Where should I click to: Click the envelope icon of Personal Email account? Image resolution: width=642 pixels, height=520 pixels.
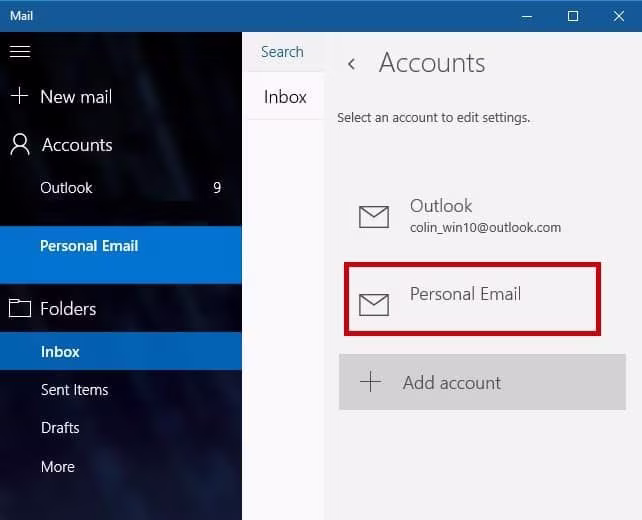374,305
